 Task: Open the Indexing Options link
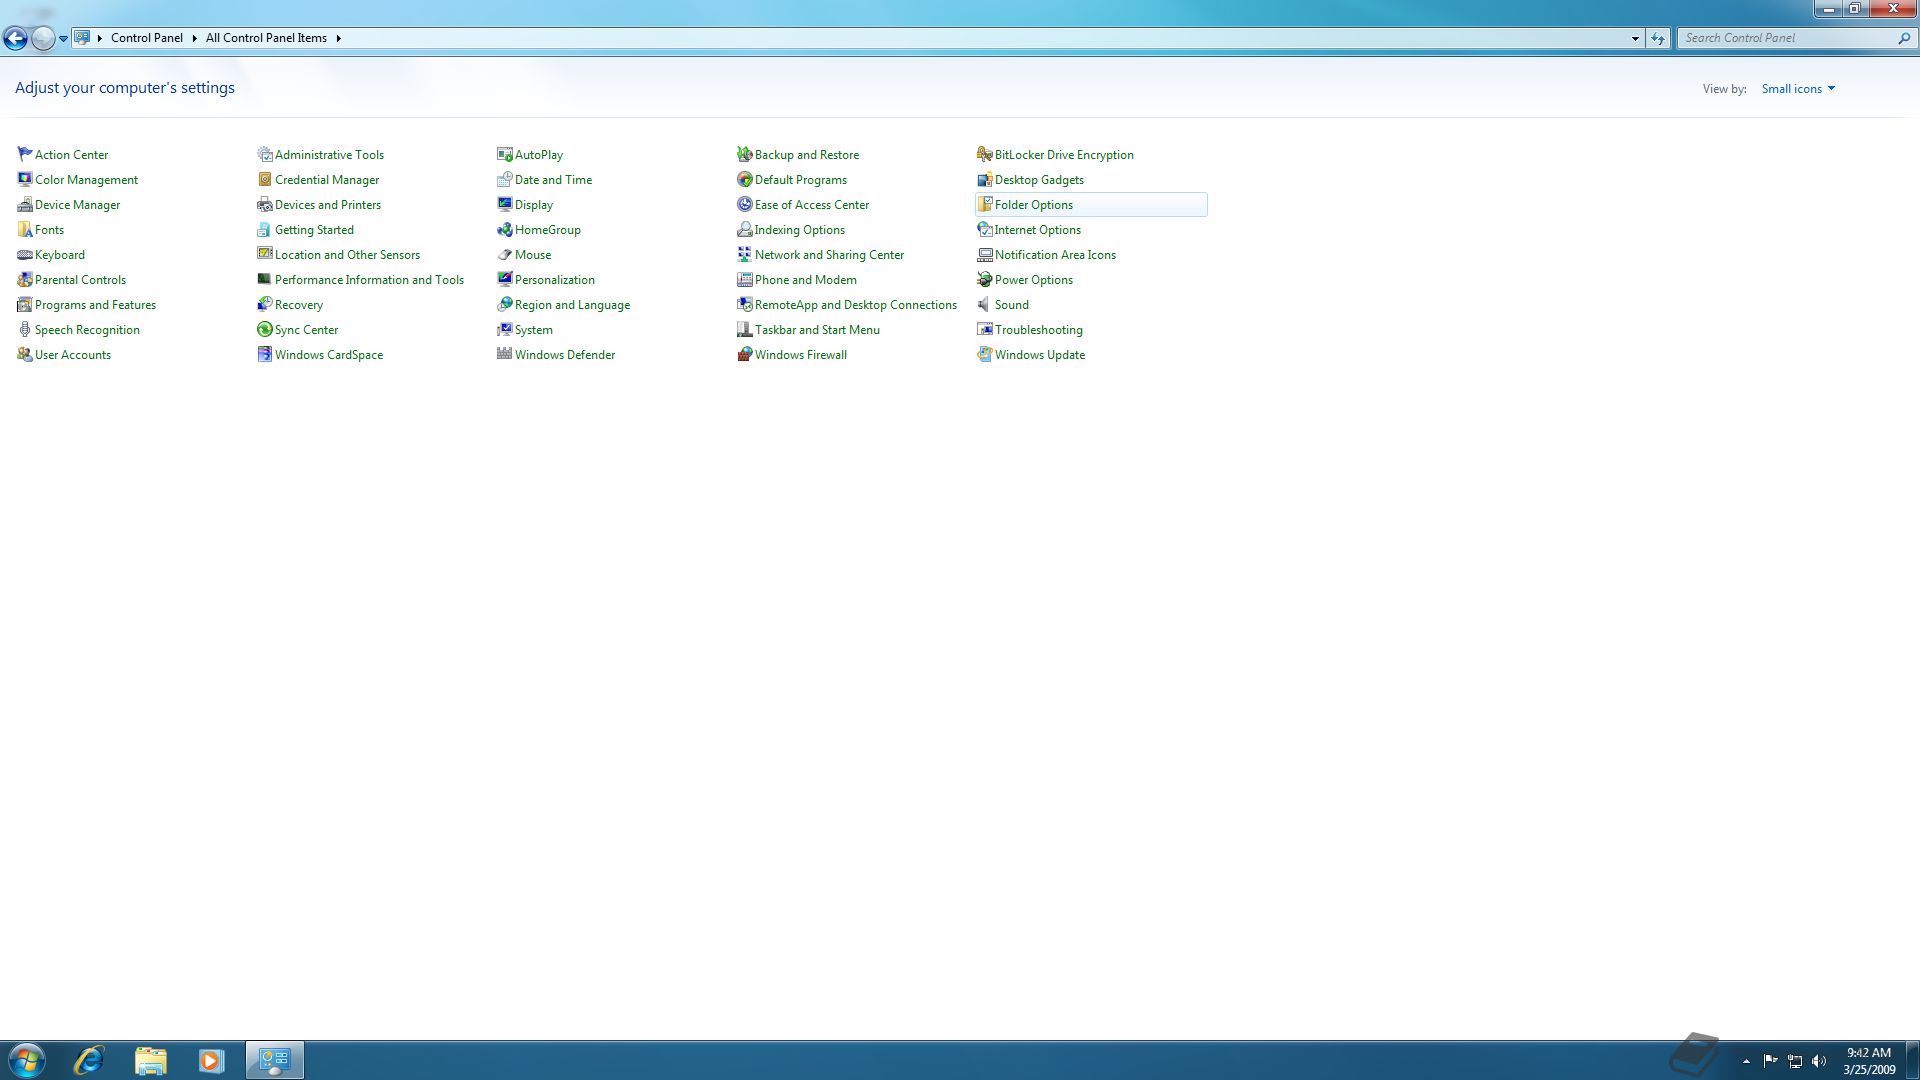tap(800, 230)
